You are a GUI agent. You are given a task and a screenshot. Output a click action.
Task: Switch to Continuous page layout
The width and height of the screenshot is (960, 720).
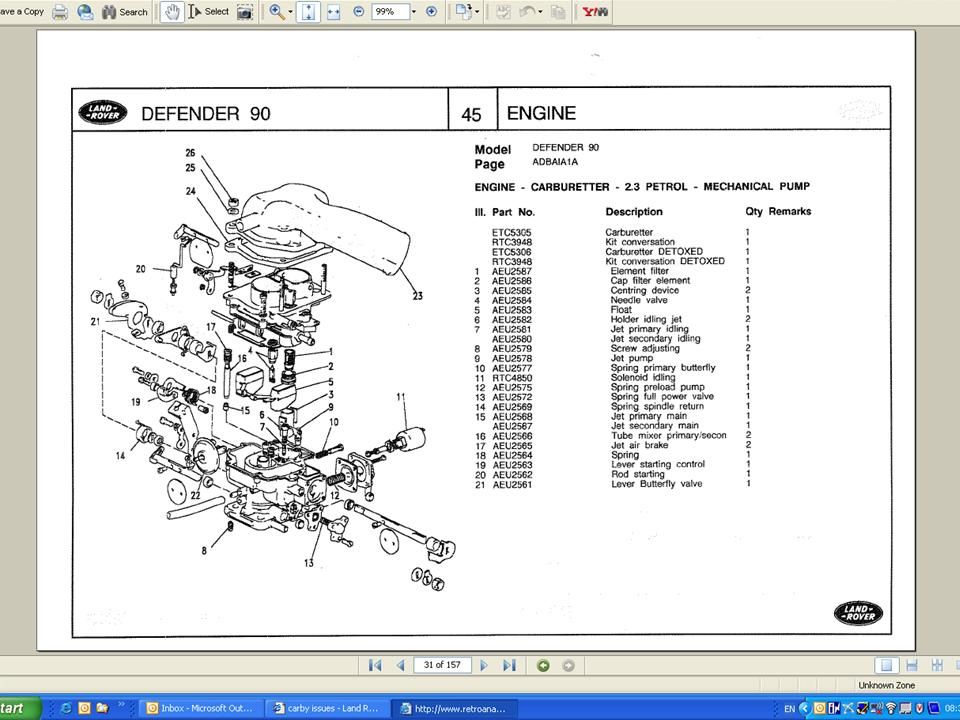912,666
